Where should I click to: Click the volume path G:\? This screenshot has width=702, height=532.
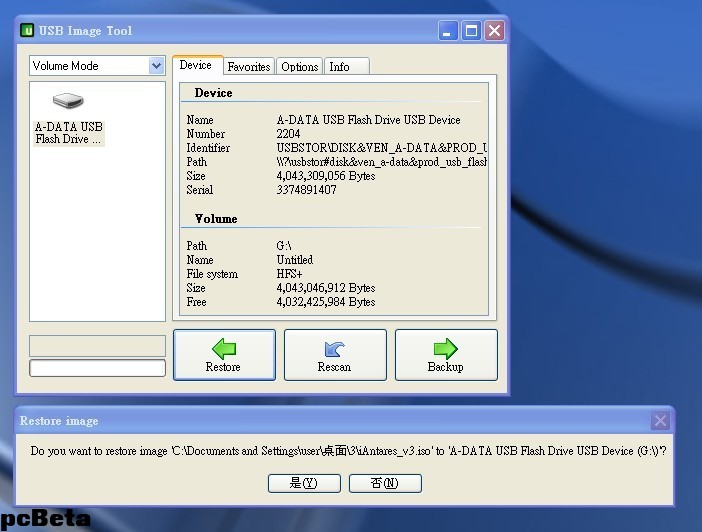(x=284, y=246)
